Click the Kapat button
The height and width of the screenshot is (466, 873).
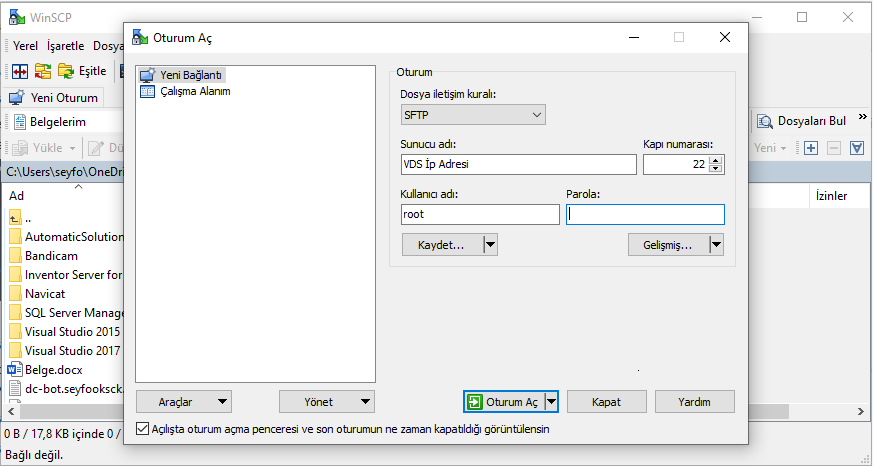[x=607, y=402]
